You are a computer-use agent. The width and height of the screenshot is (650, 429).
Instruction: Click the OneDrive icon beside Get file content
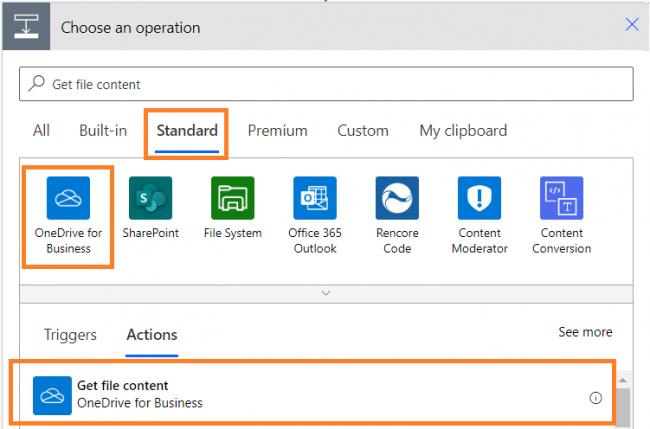click(x=52, y=395)
